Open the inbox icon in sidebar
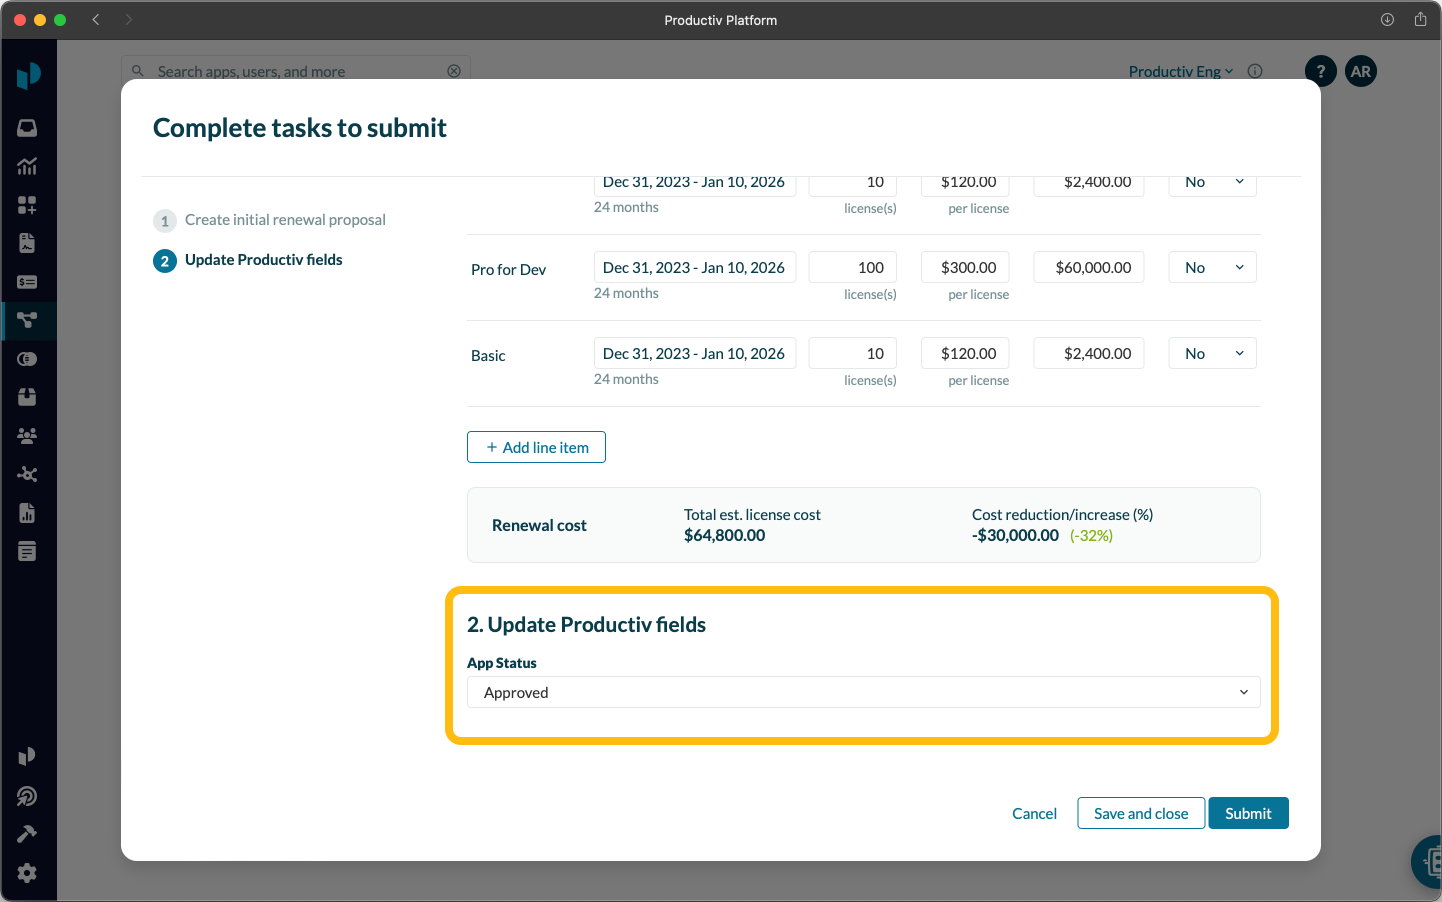 pyautogui.click(x=27, y=128)
